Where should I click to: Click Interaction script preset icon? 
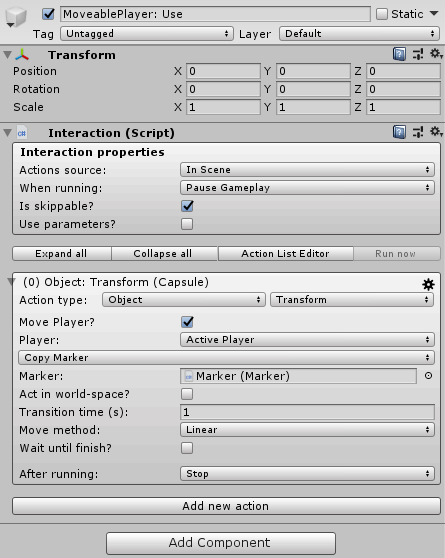pyautogui.click(x=418, y=132)
